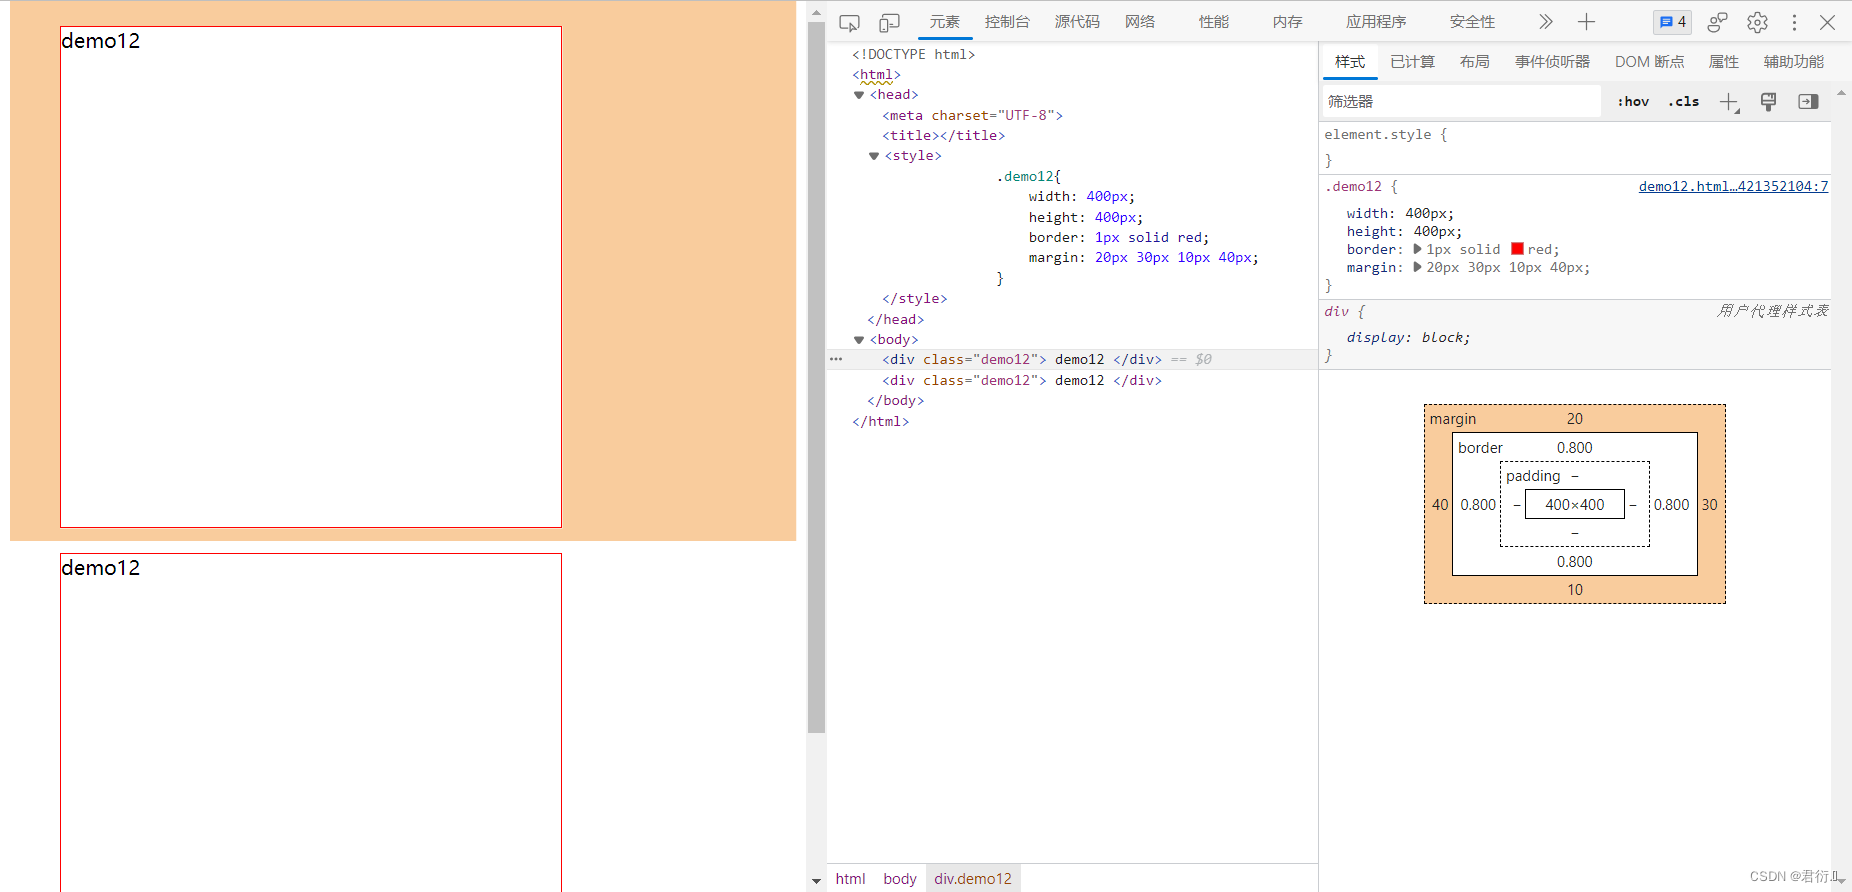Select the !DOCTYPE html line
The height and width of the screenshot is (892, 1852).
[913, 54]
